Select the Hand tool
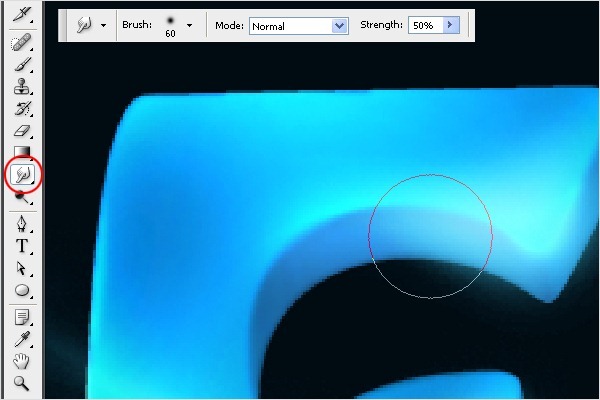Viewport: 600px width, 400px height. pyautogui.click(x=22, y=361)
